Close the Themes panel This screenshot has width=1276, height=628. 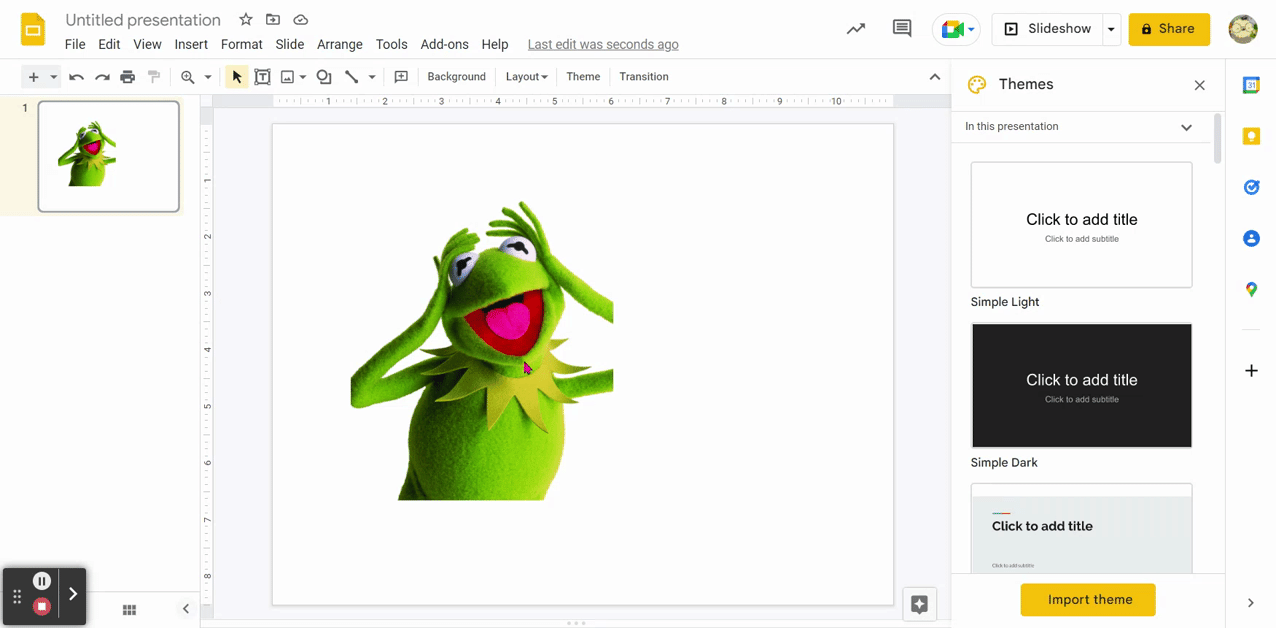(1200, 85)
